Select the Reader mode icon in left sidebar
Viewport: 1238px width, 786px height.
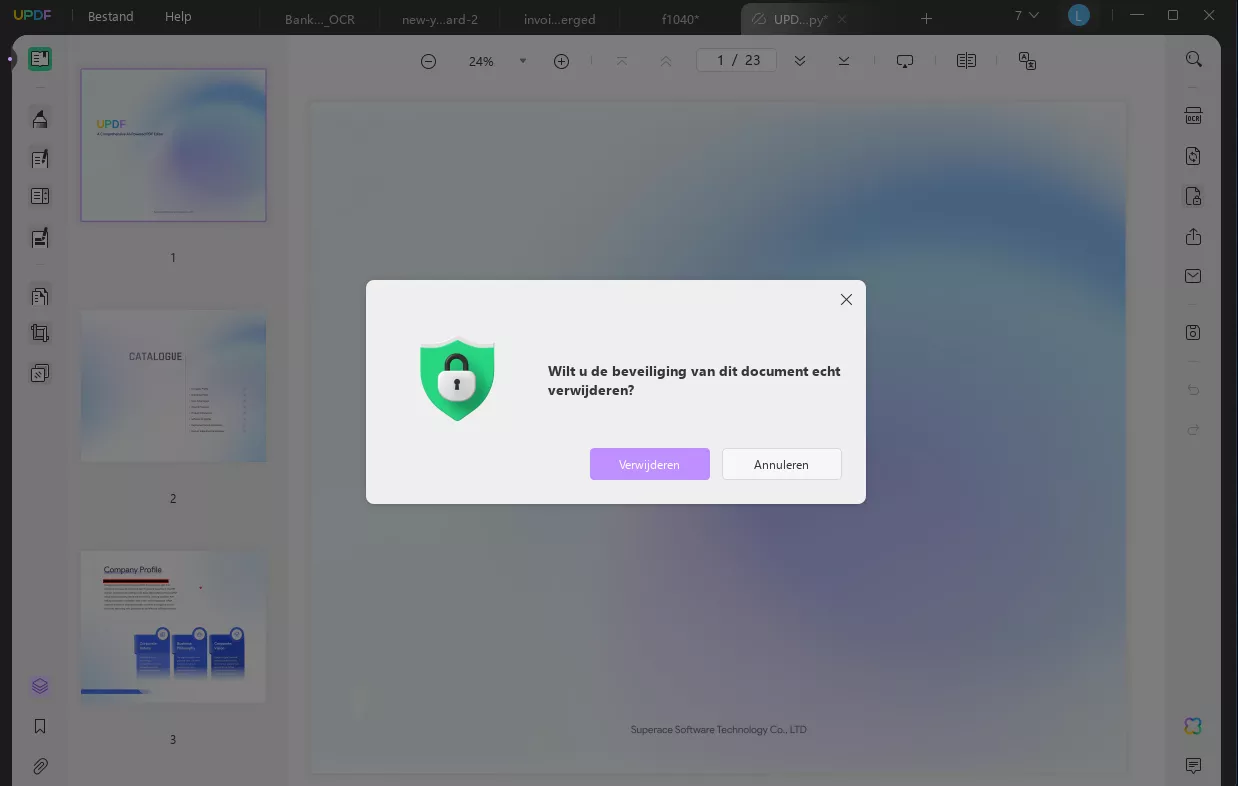pyautogui.click(x=40, y=59)
